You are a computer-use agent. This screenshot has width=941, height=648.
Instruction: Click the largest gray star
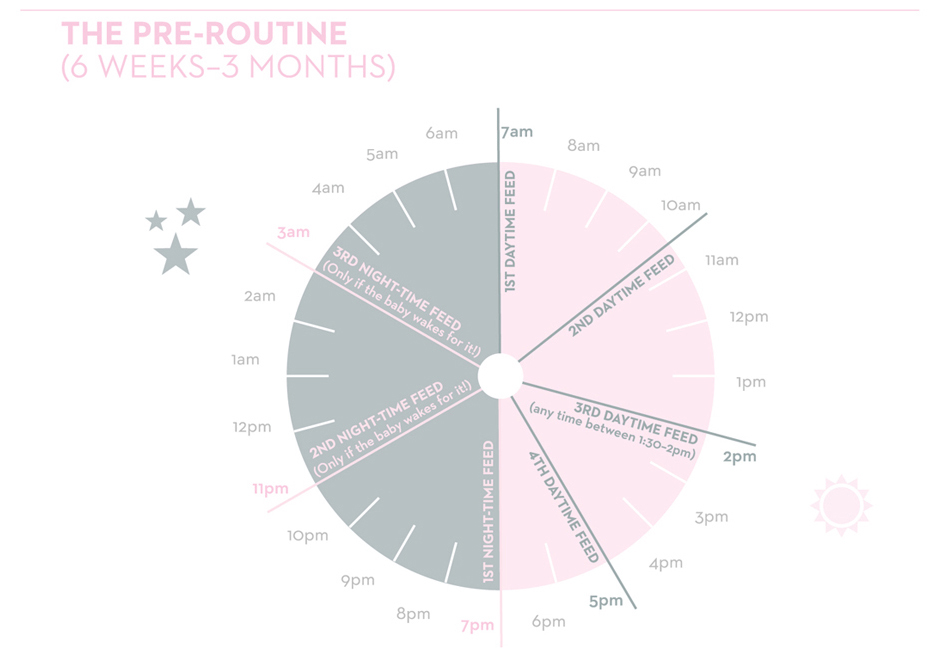tap(175, 254)
